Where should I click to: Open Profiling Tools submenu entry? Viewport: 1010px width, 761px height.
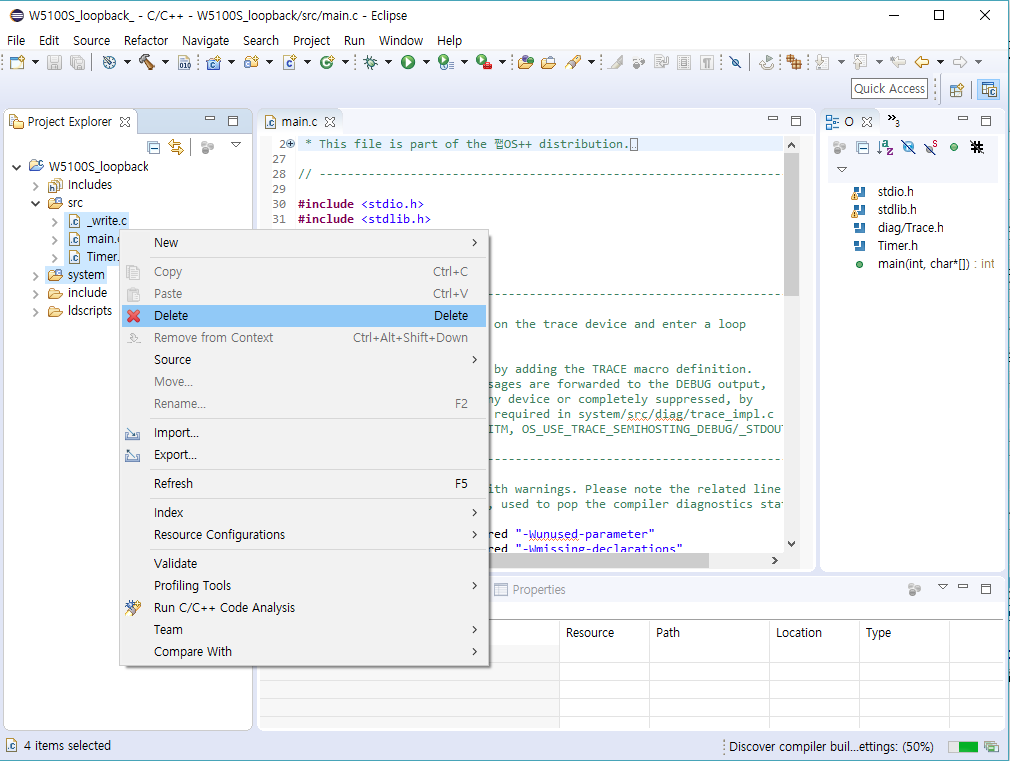tap(305, 586)
